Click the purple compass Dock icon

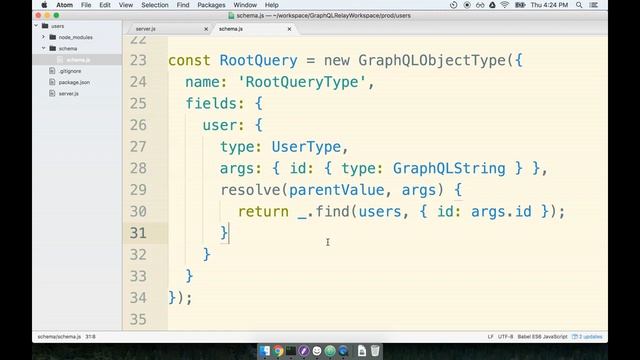pos(304,351)
